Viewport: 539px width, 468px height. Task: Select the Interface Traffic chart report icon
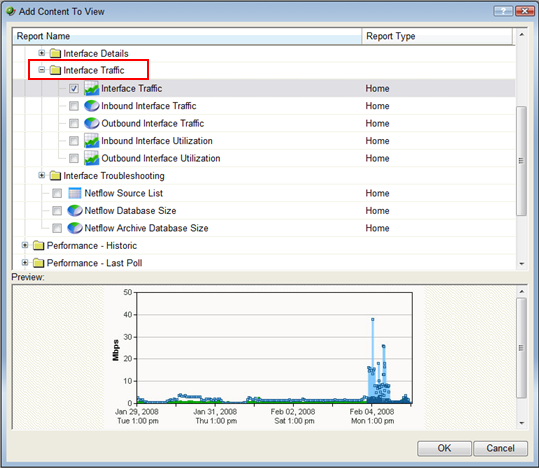[x=91, y=88]
